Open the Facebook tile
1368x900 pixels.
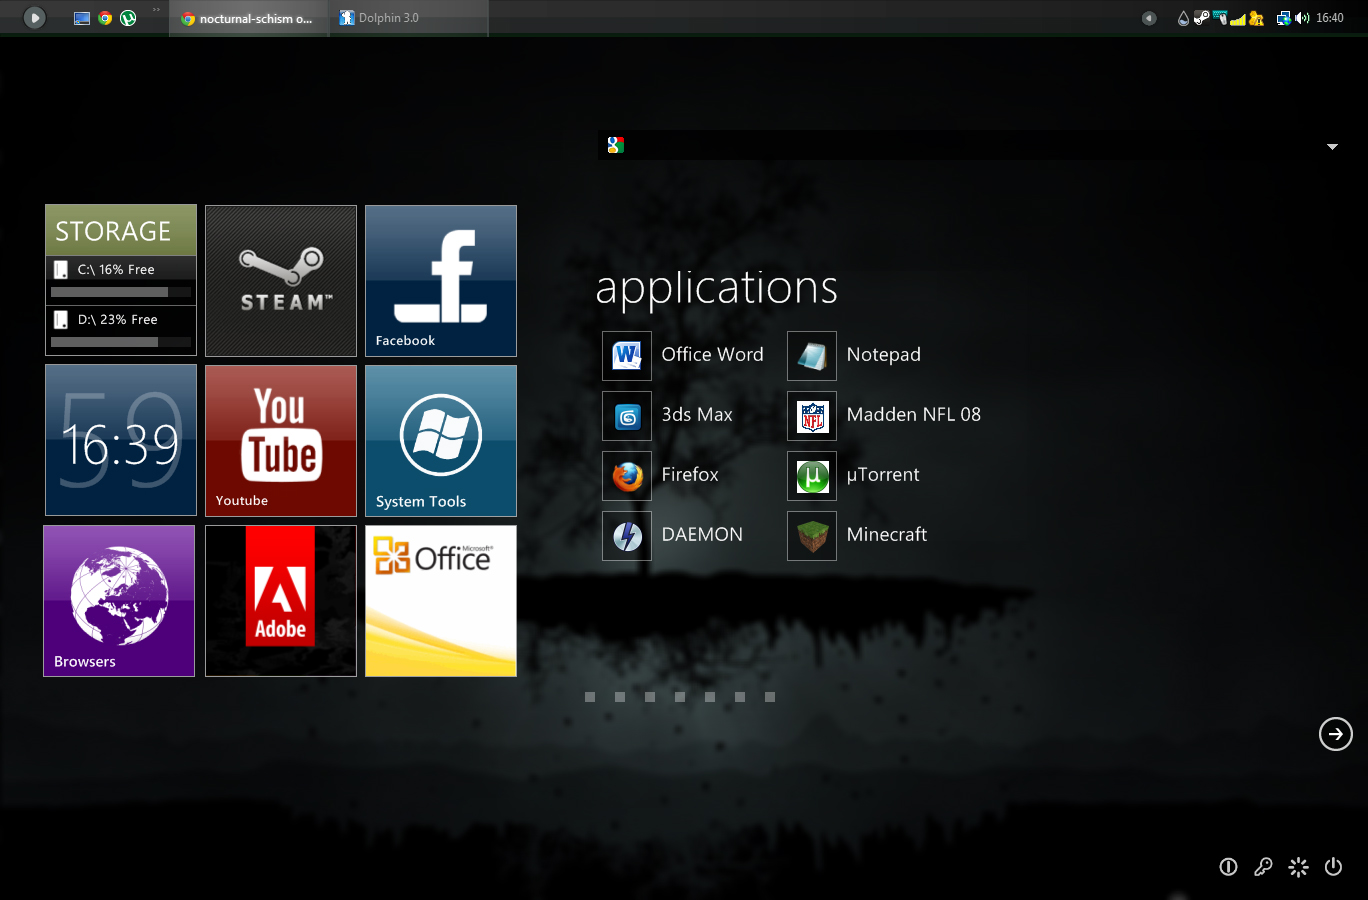[441, 281]
